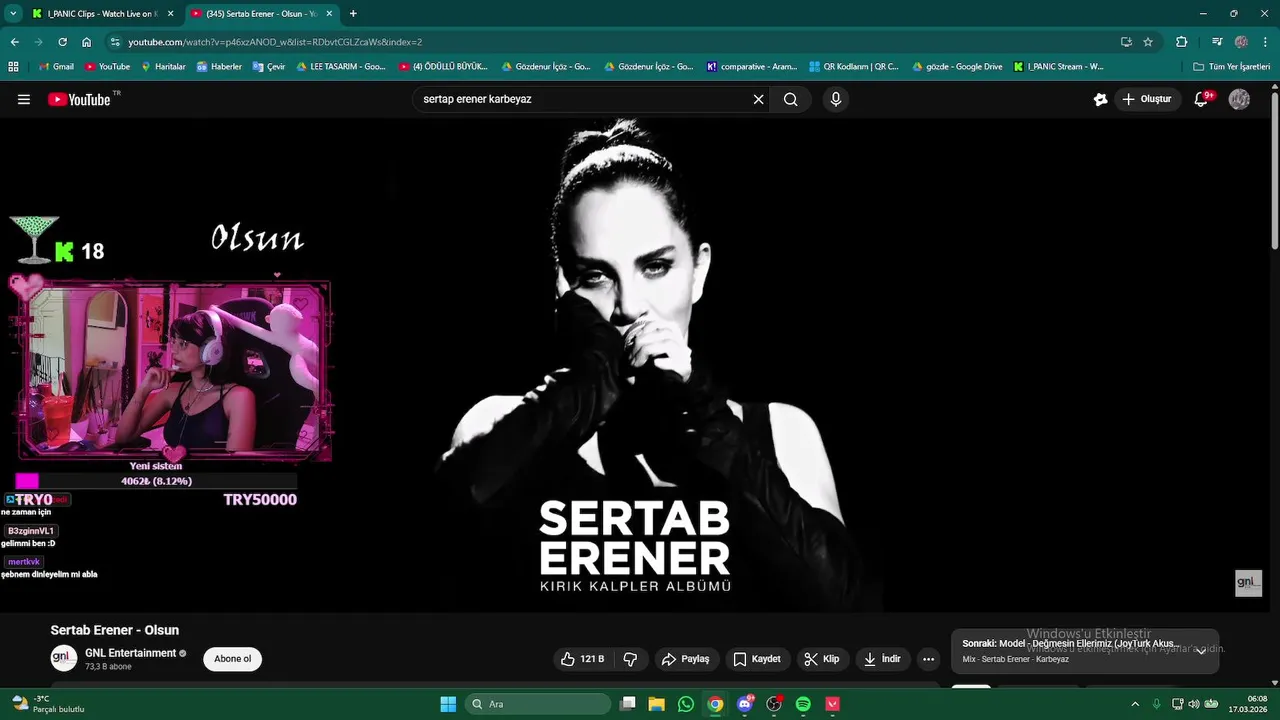
Task: Click the Oluştur create button
Action: pyautogui.click(x=1147, y=99)
